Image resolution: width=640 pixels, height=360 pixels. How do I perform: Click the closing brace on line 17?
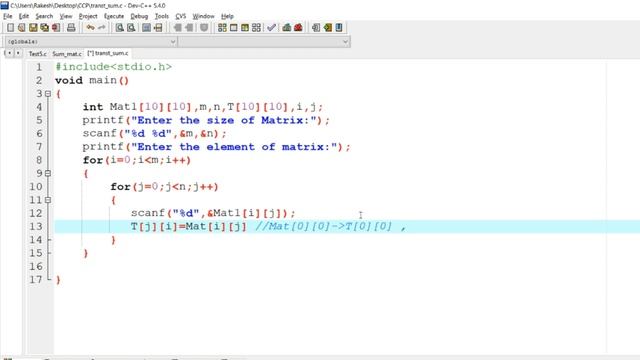(x=58, y=280)
